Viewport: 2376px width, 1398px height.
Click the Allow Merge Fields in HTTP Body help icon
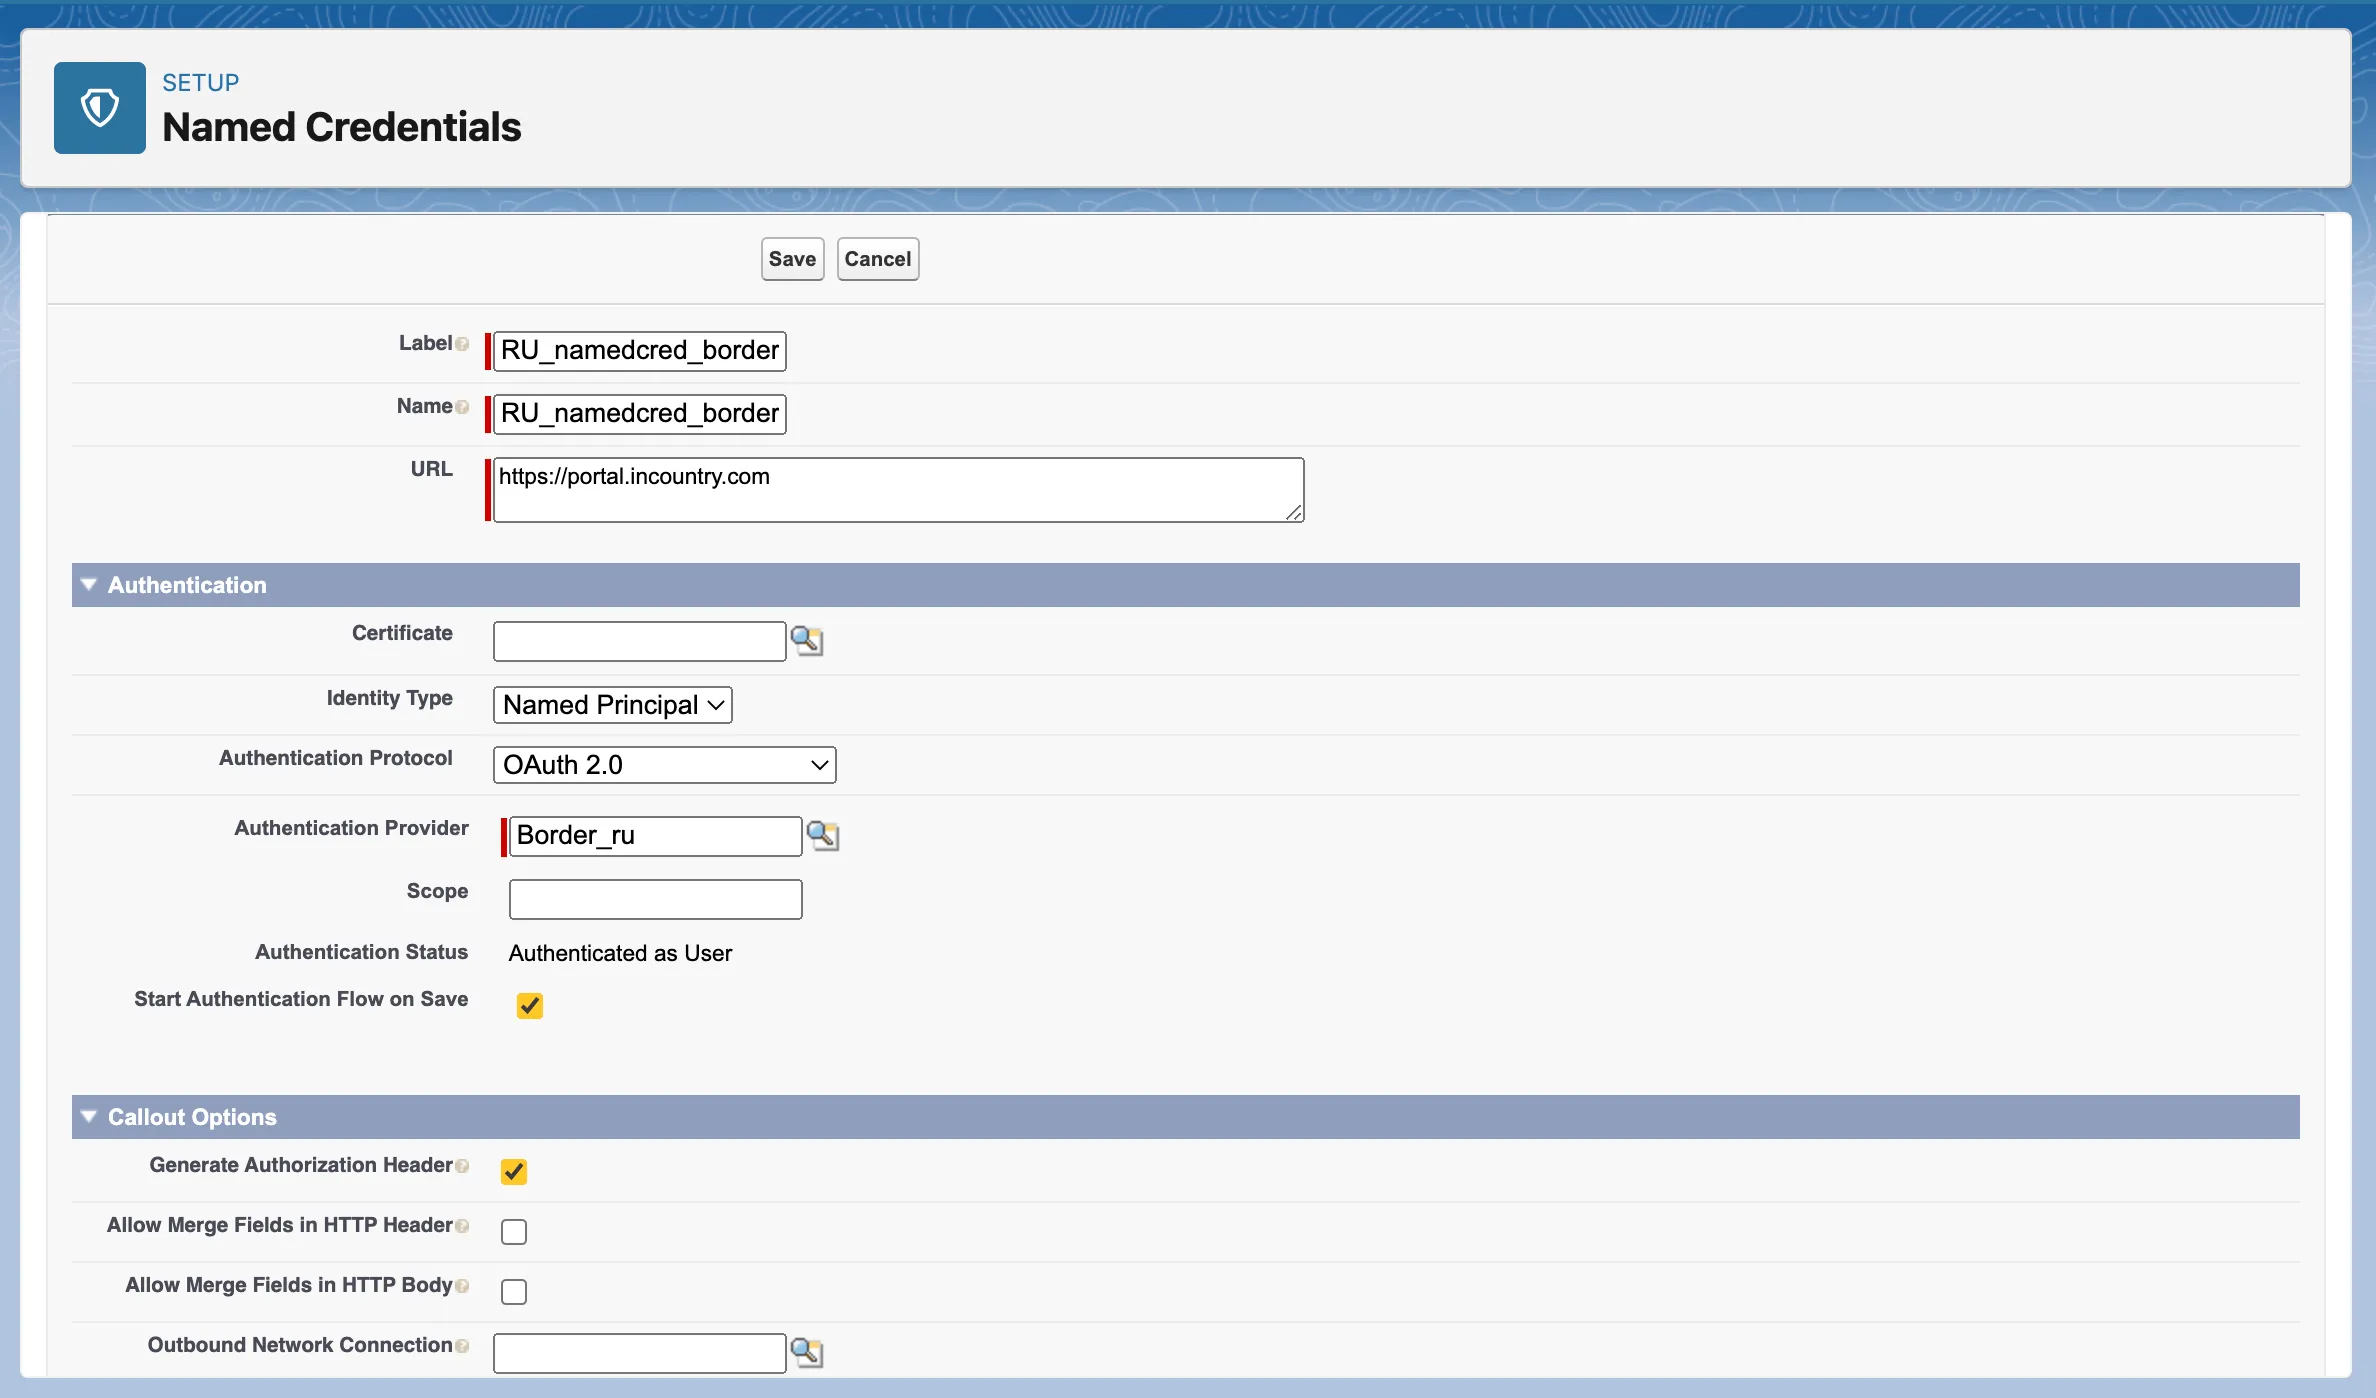[462, 1286]
